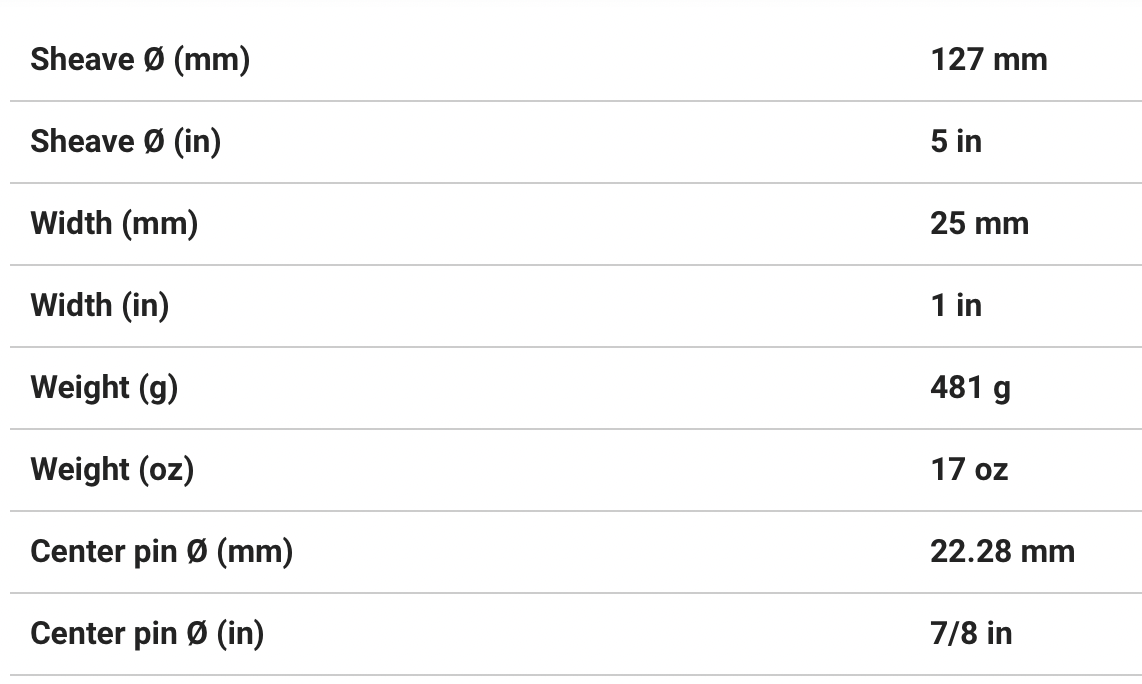This screenshot has width=1142, height=684.
Task: Click the Sheave Ø (in) label
Action: 126,142
